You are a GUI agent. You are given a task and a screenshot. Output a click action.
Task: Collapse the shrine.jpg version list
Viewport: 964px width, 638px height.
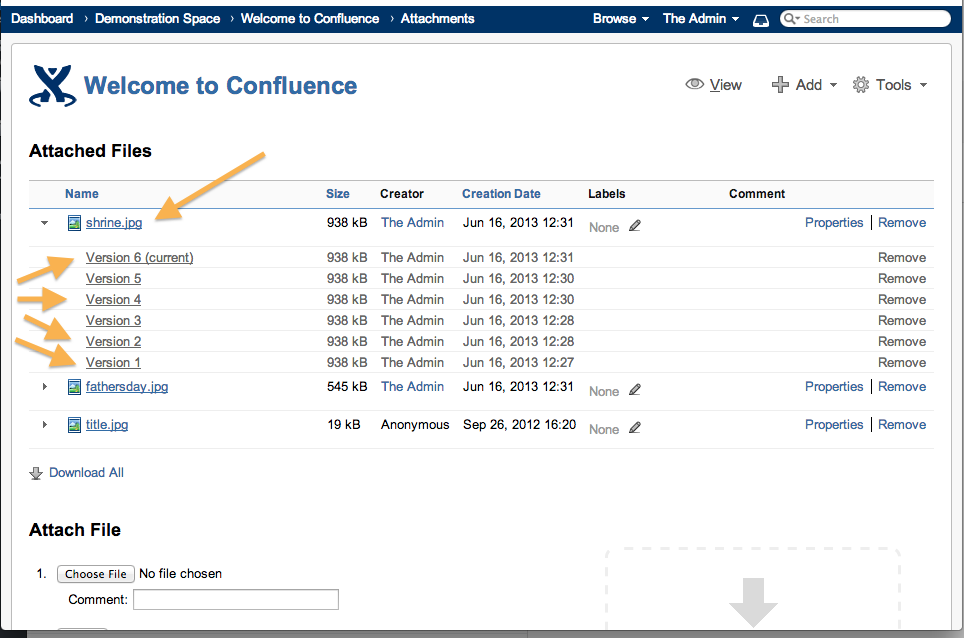click(x=44, y=223)
